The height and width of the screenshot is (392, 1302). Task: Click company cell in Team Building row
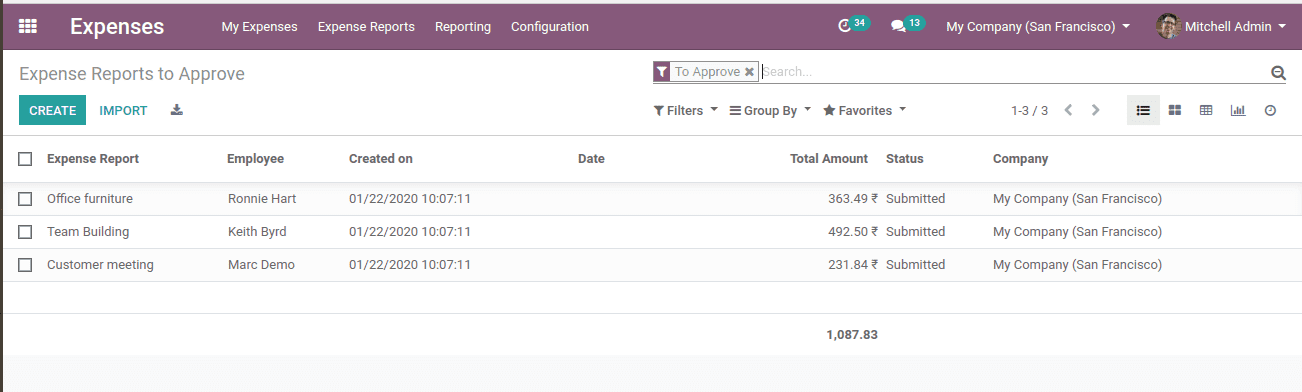point(1077,232)
